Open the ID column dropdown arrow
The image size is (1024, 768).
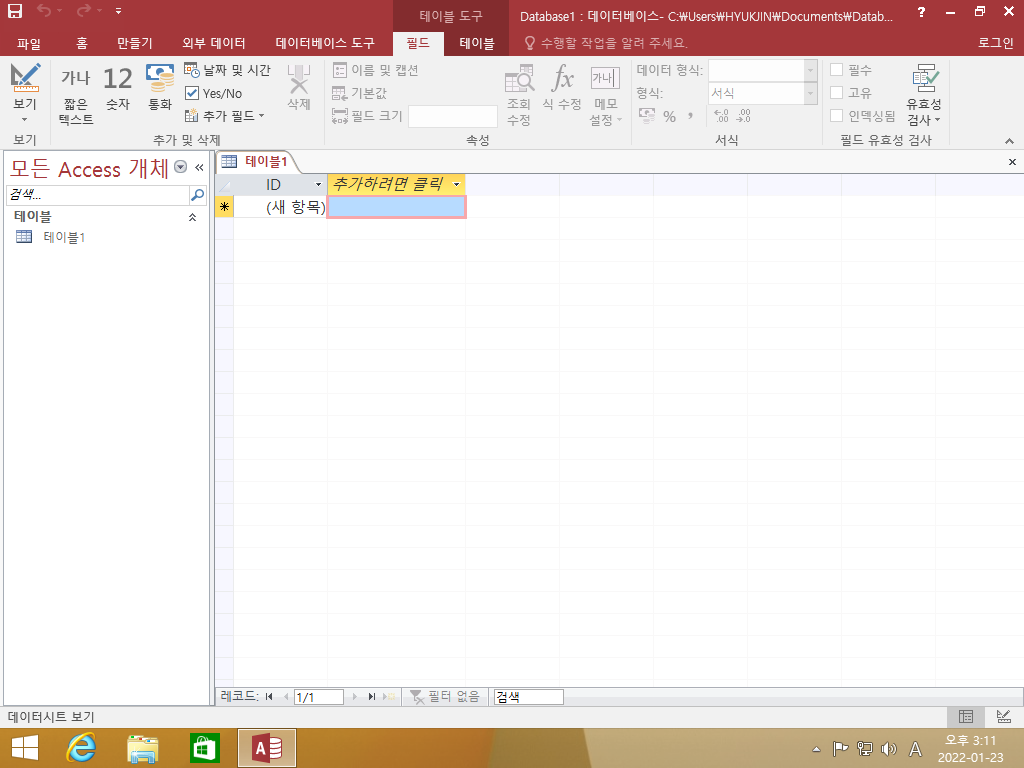(x=319, y=185)
